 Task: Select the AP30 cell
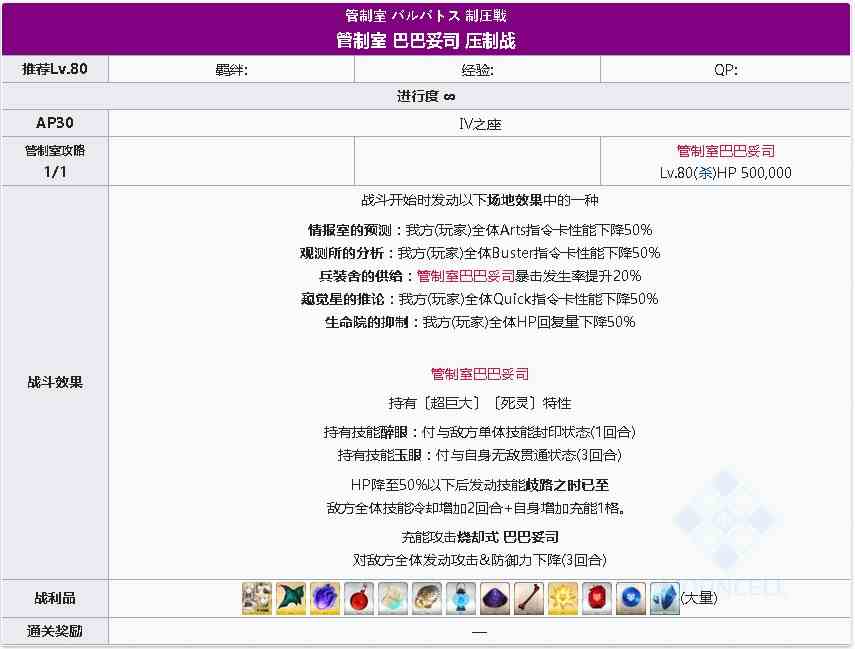(55, 123)
